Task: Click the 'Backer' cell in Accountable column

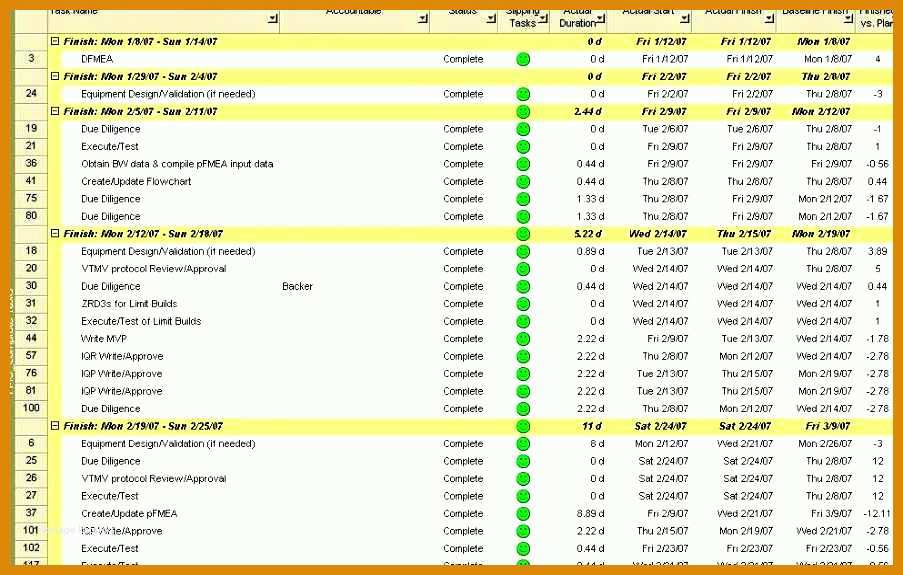Action: (297, 286)
